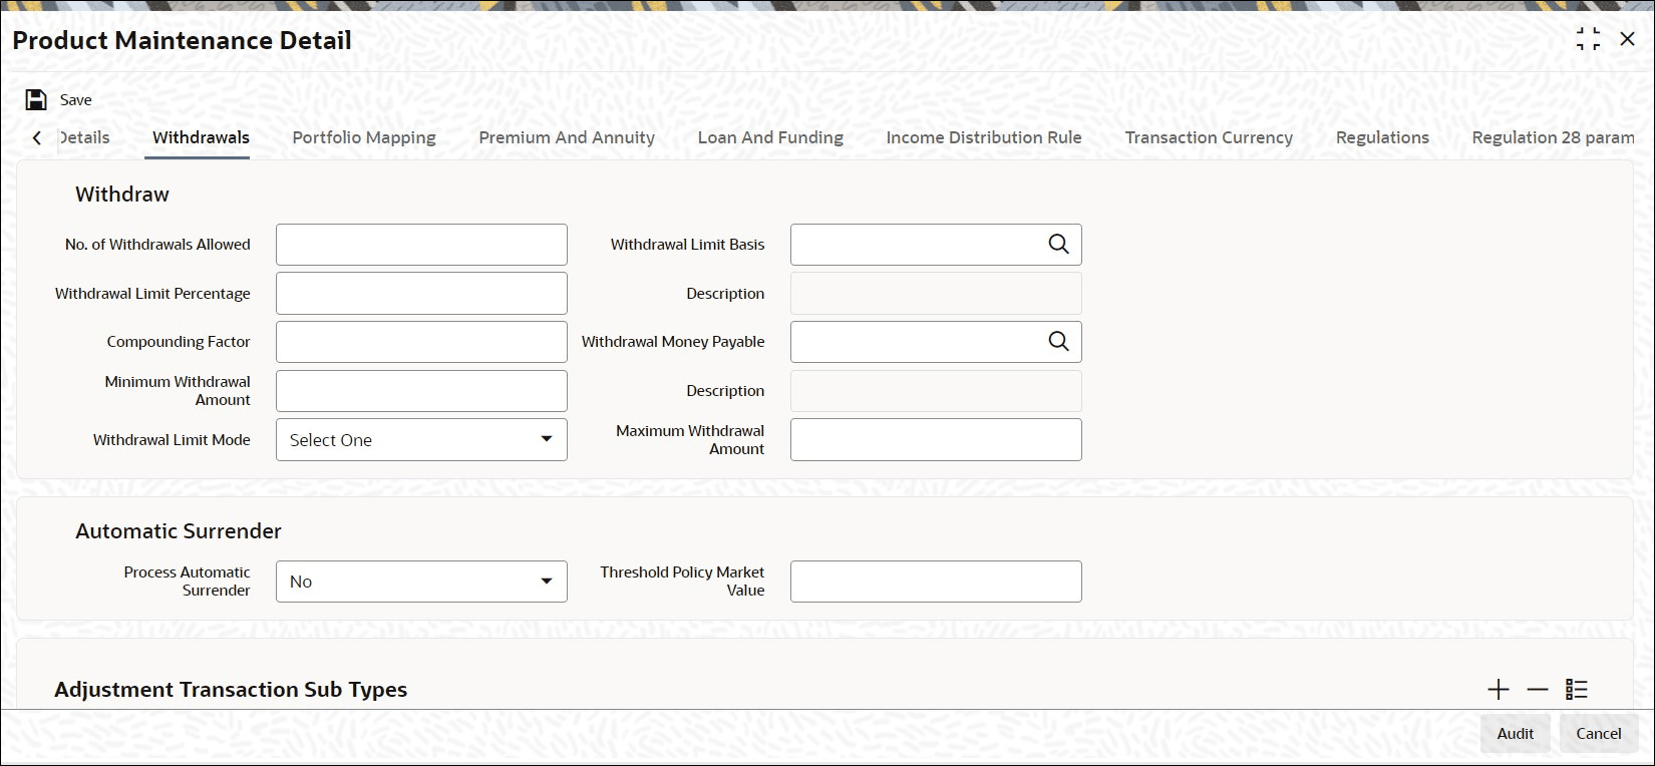Open the partially hidden Details tab
This screenshot has width=1655, height=766.
click(84, 137)
